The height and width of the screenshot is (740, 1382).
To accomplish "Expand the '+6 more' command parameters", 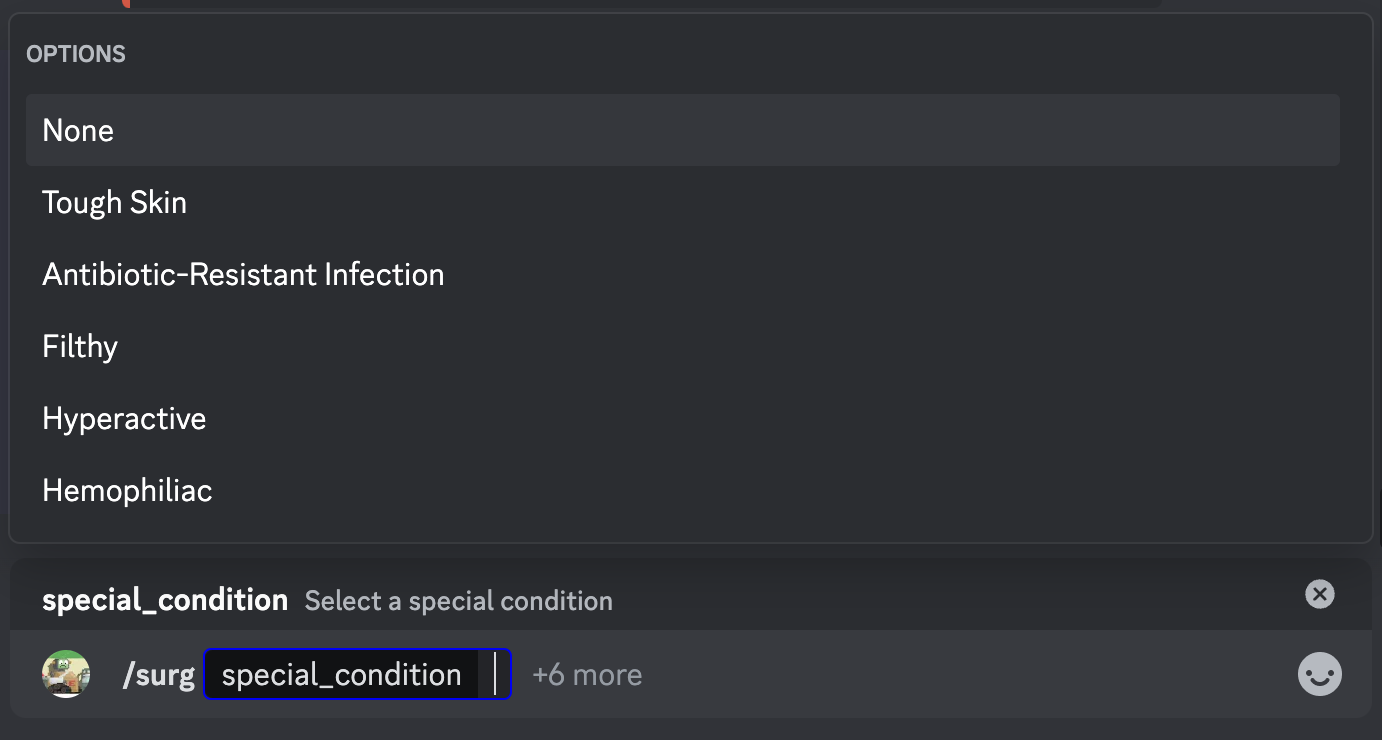I will coord(587,675).
